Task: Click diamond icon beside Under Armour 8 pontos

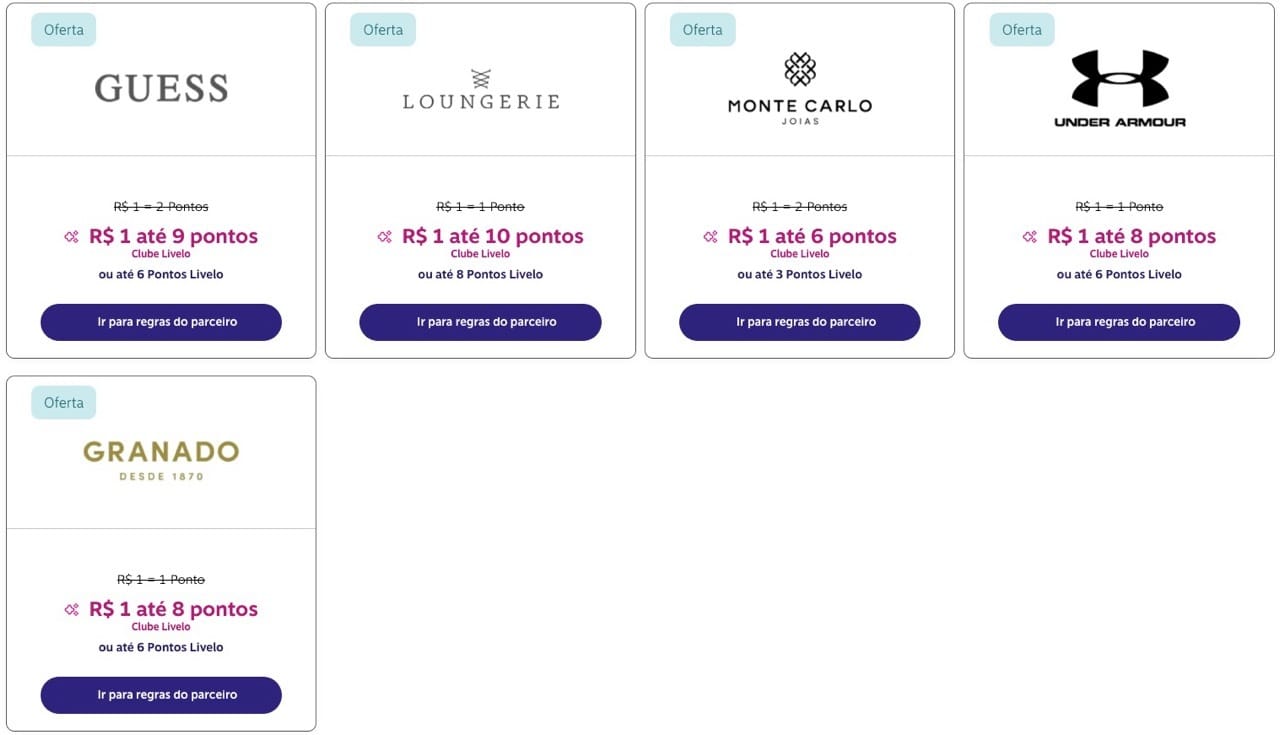Action: coord(1030,237)
